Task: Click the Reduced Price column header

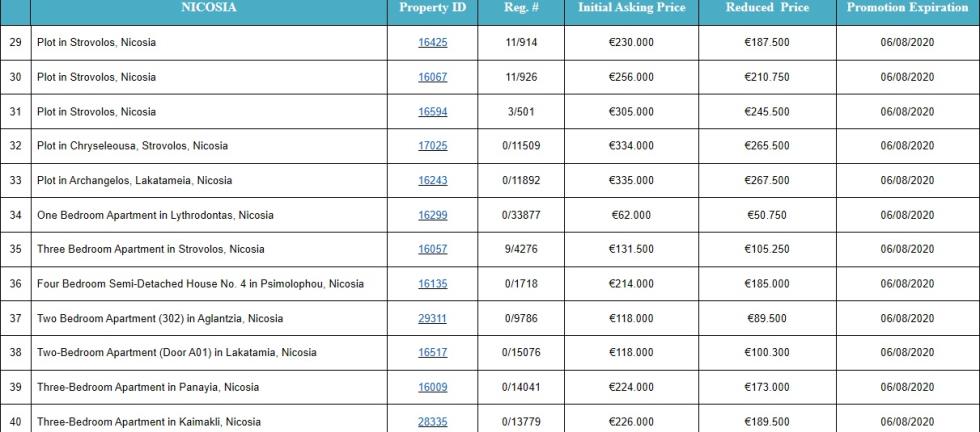Action: click(x=768, y=8)
